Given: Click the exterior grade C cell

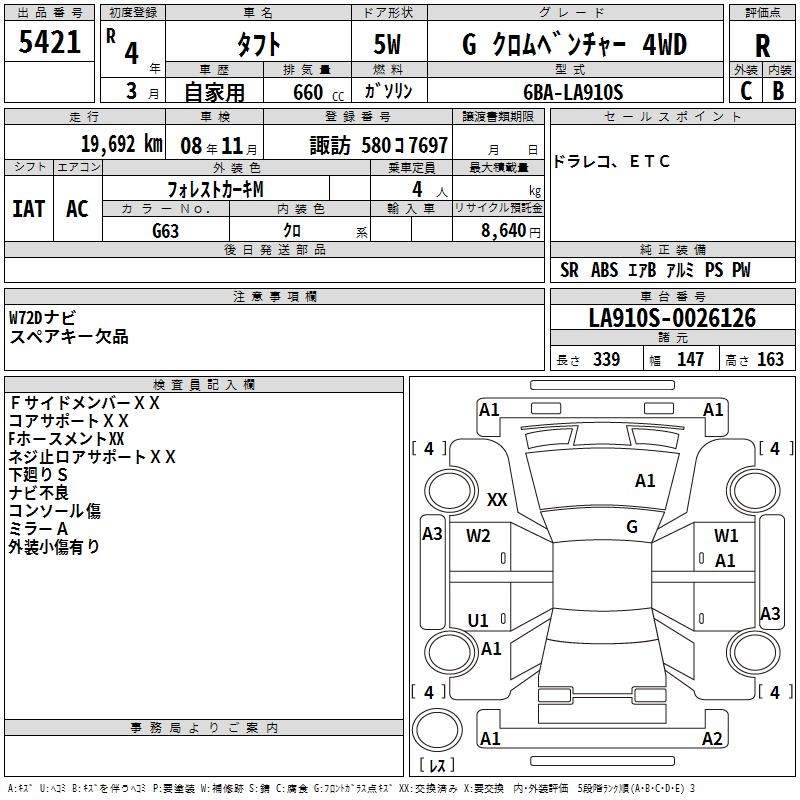Looking at the screenshot, I should pos(745,90).
